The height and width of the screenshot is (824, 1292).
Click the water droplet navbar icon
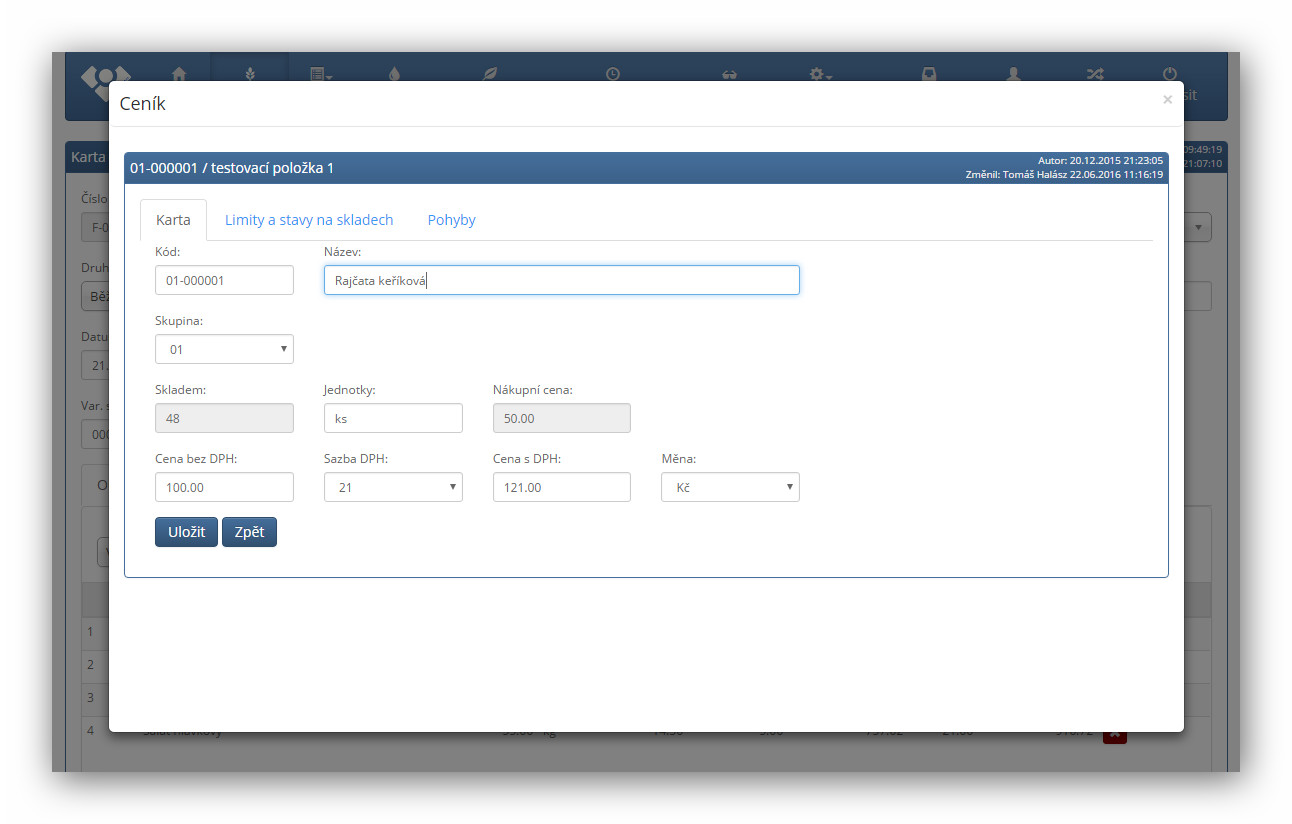(394, 74)
